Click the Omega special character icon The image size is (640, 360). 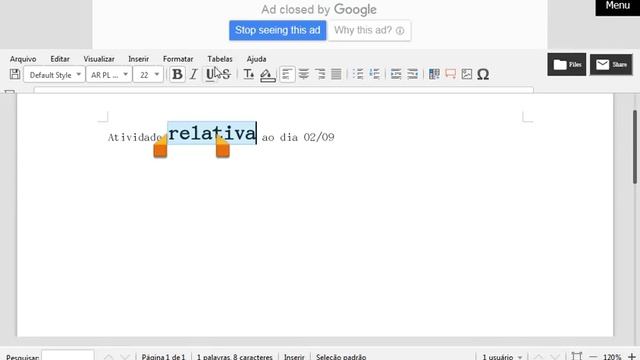(x=483, y=74)
